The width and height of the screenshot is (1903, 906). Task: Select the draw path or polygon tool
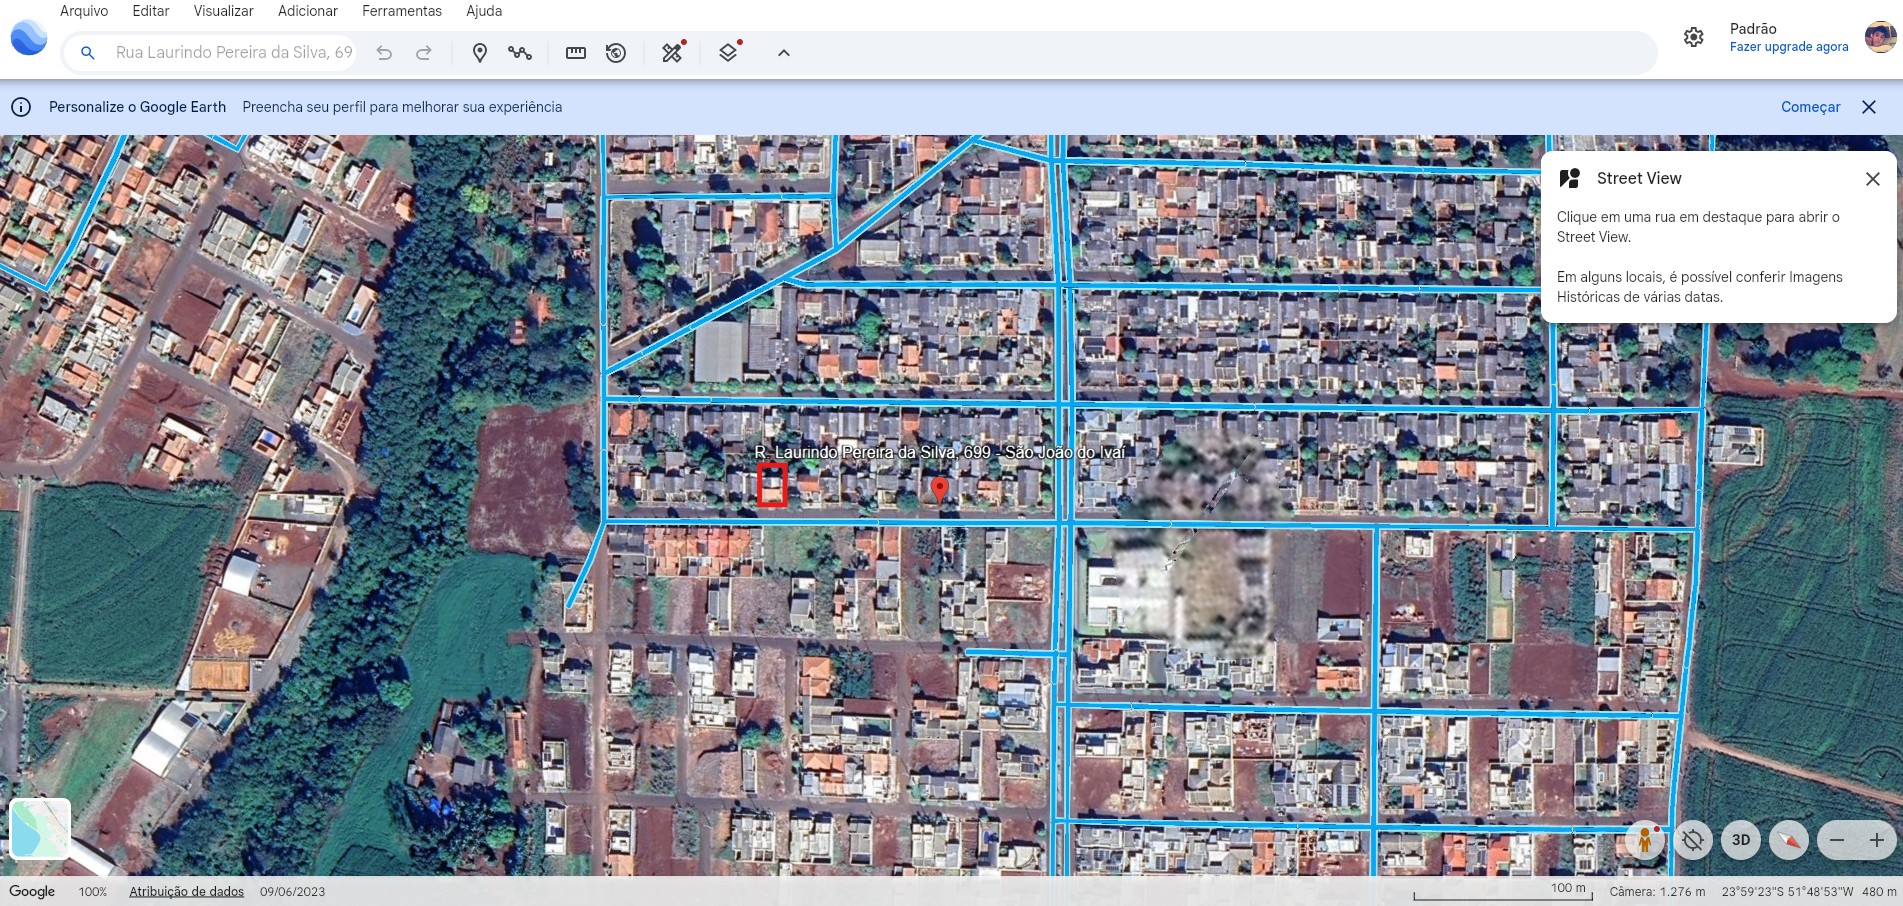pyautogui.click(x=520, y=53)
